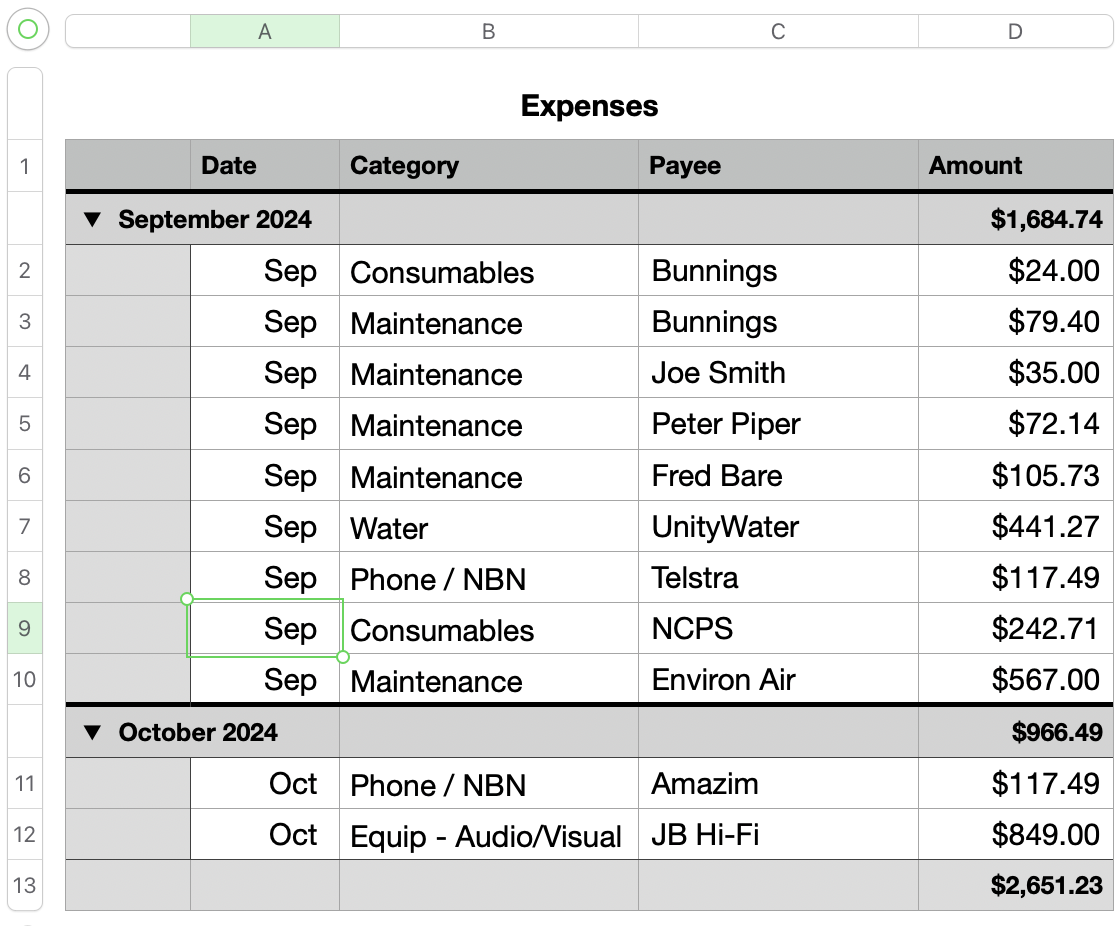Collapse the October 2024 group
This screenshot has width=1118, height=926.
[93, 732]
